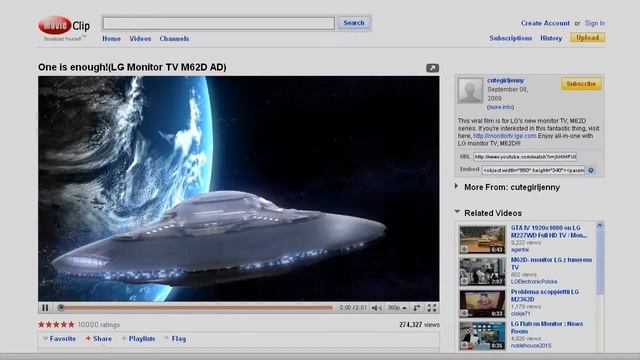Click the video player to pause playback
The width and height of the screenshot is (640, 360).
point(239,189)
